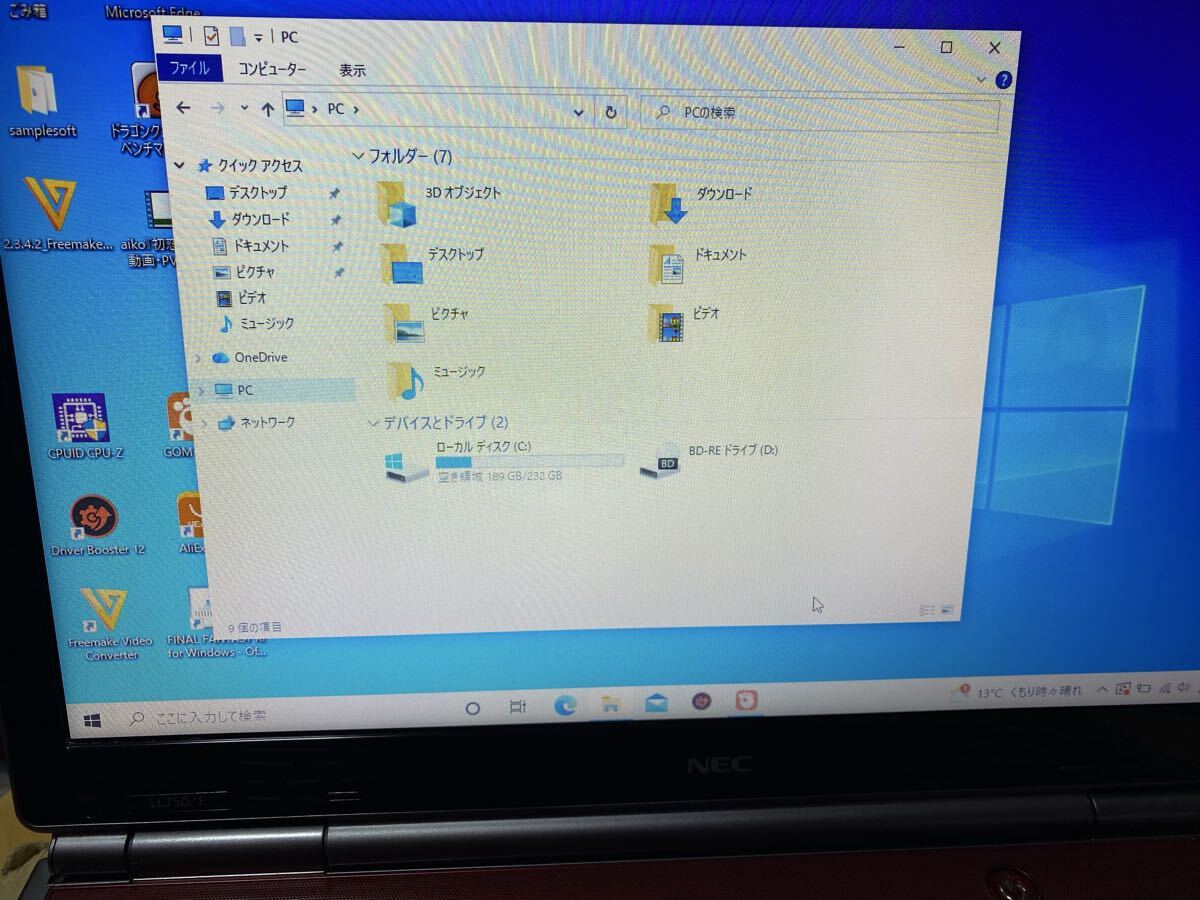This screenshot has width=1200, height=900.
Task: Collapse the クイック アクセス tree node
Action: [180, 165]
